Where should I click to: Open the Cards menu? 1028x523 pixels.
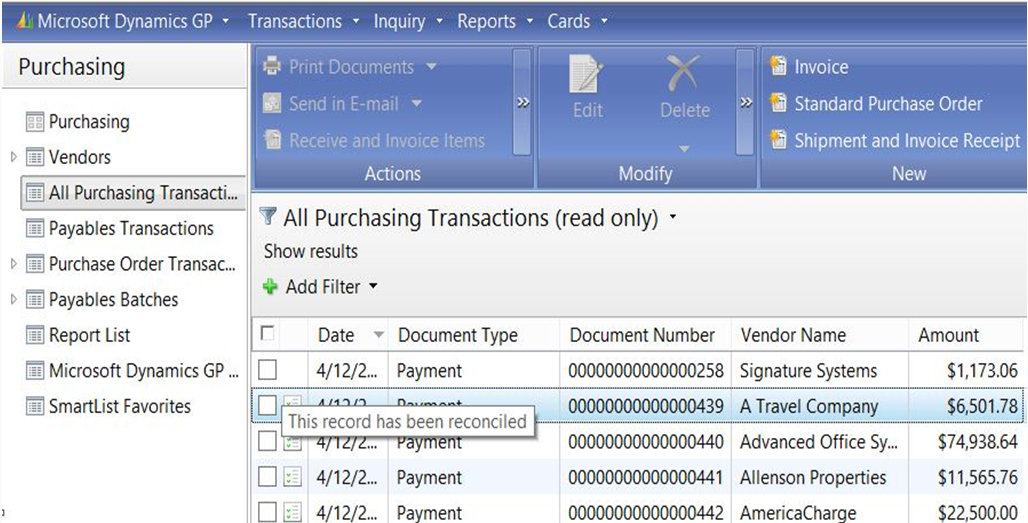pos(577,21)
